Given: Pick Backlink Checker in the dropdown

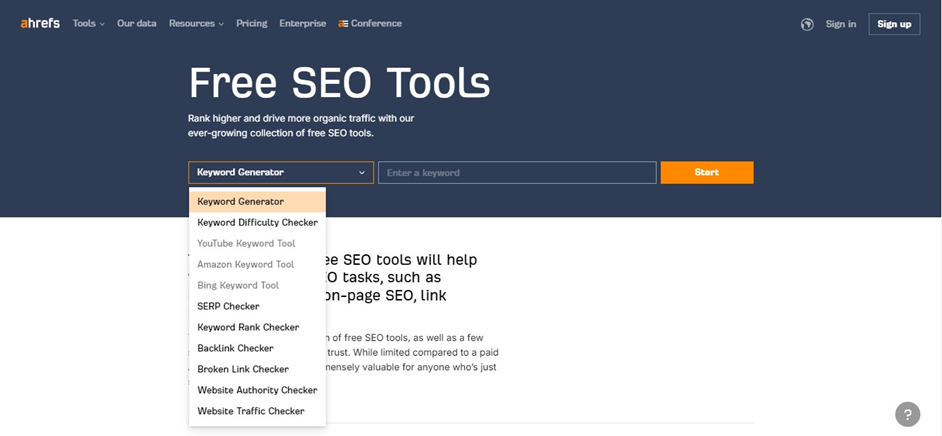Looking at the screenshot, I should [x=235, y=349].
